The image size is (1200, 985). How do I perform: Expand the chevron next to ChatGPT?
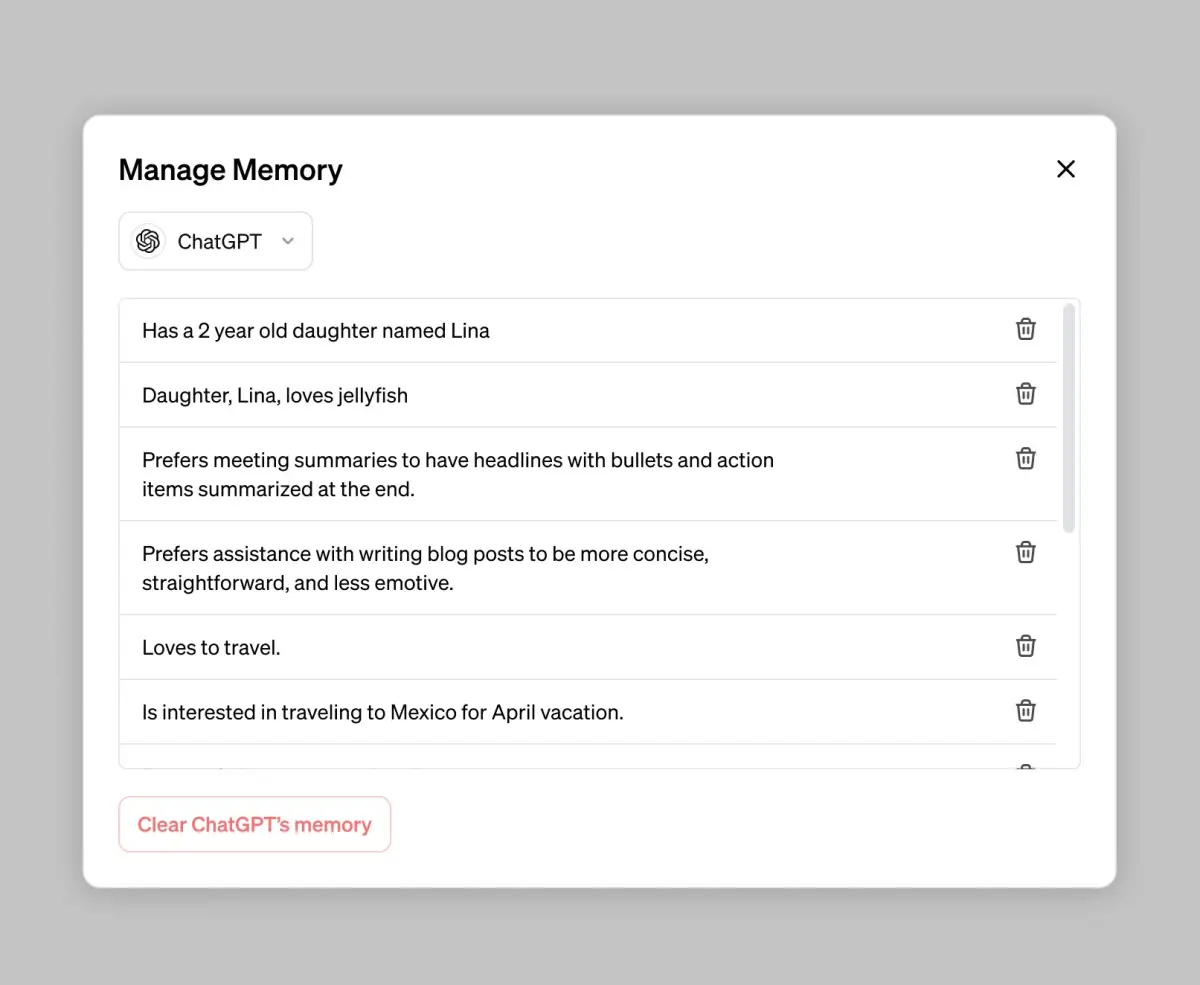(x=288, y=241)
